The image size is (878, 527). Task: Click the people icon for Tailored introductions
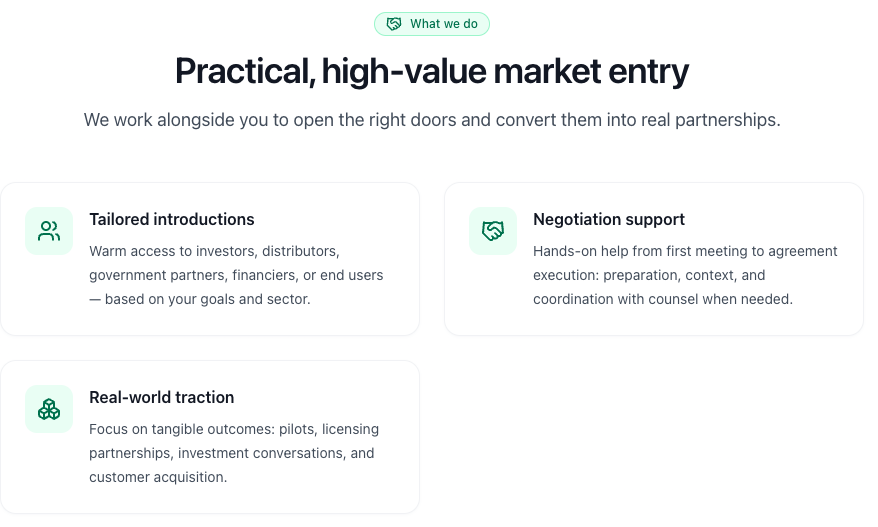click(x=49, y=231)
